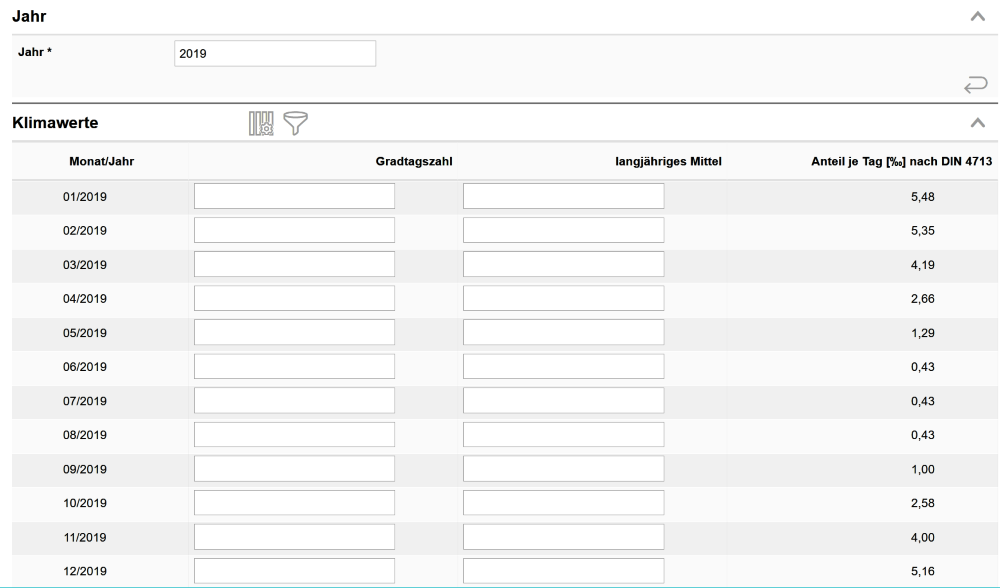Collapse the Jahr section

[x=979, y=18]
